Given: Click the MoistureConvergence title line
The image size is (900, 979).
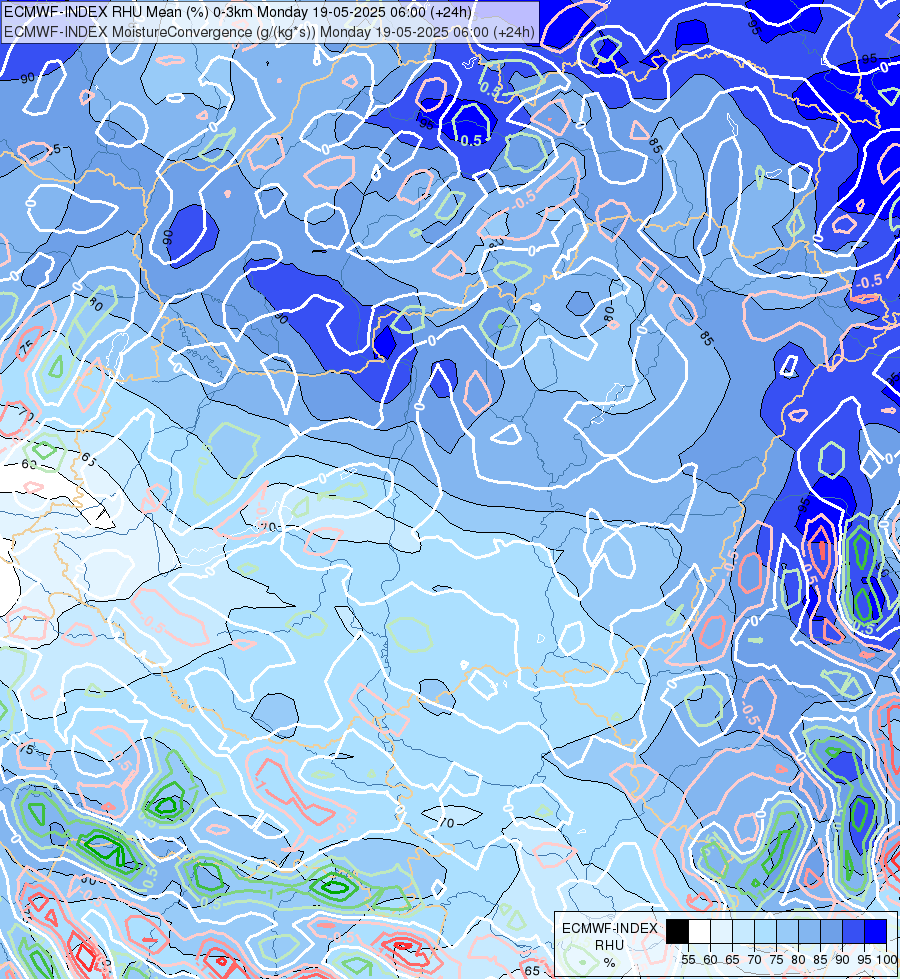Looking at the screenshot, I should (x=269, y=32).
